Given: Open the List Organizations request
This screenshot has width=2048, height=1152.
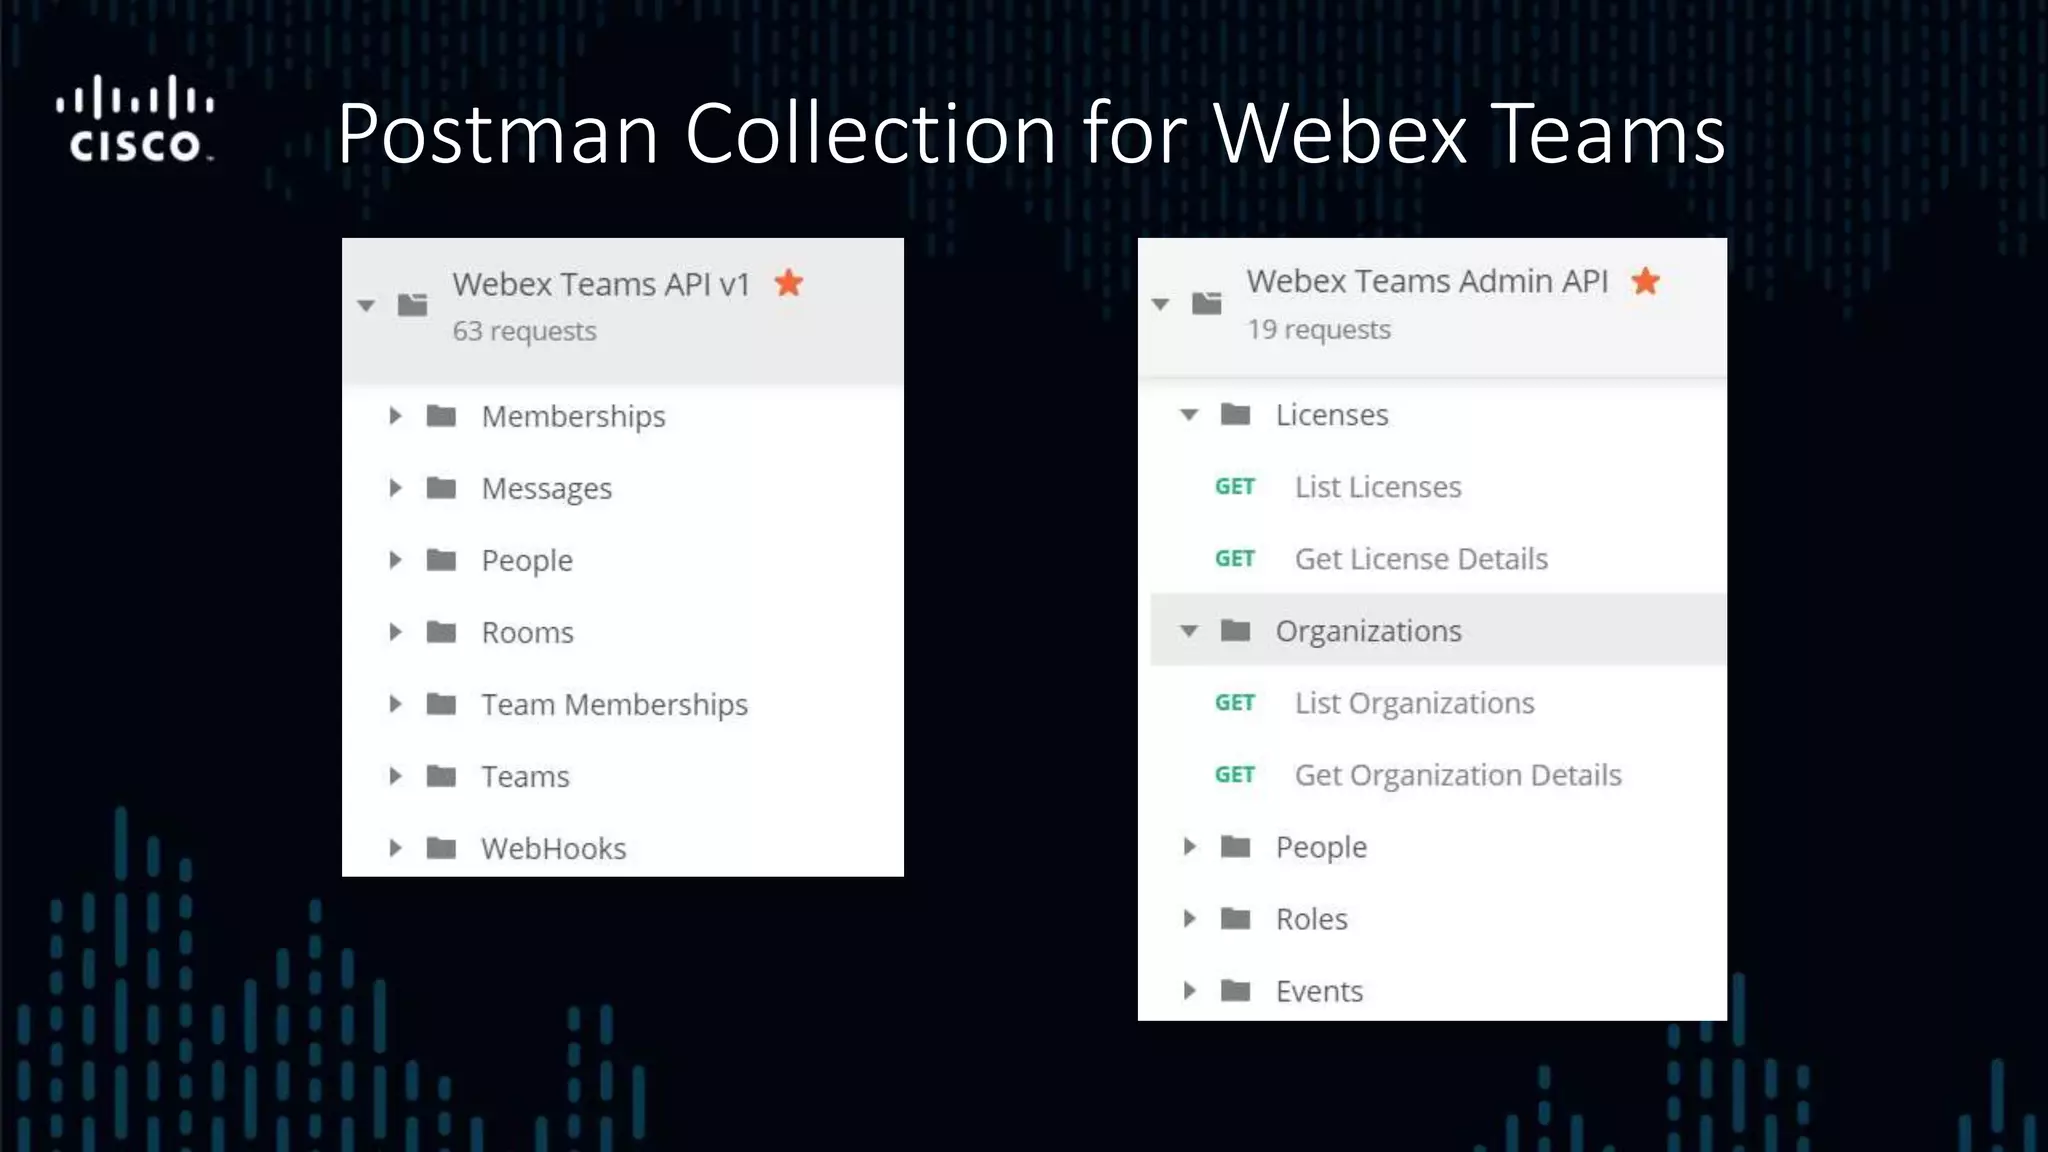Looking at the screenshot, I should coord(1414,702).
